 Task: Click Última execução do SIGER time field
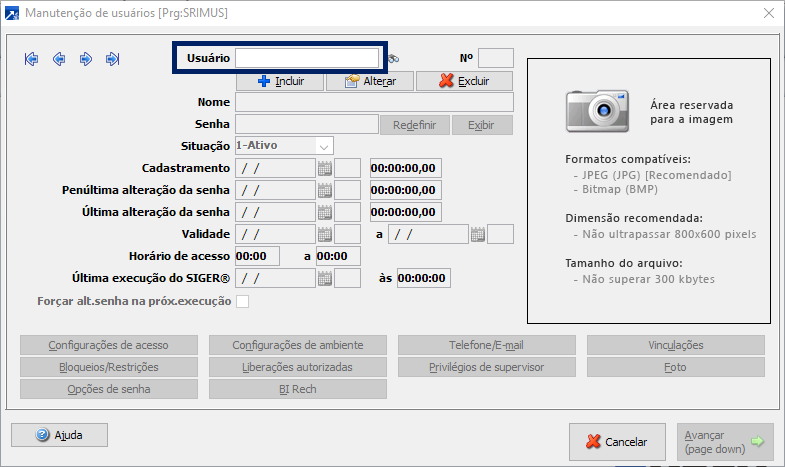[424, 278]
